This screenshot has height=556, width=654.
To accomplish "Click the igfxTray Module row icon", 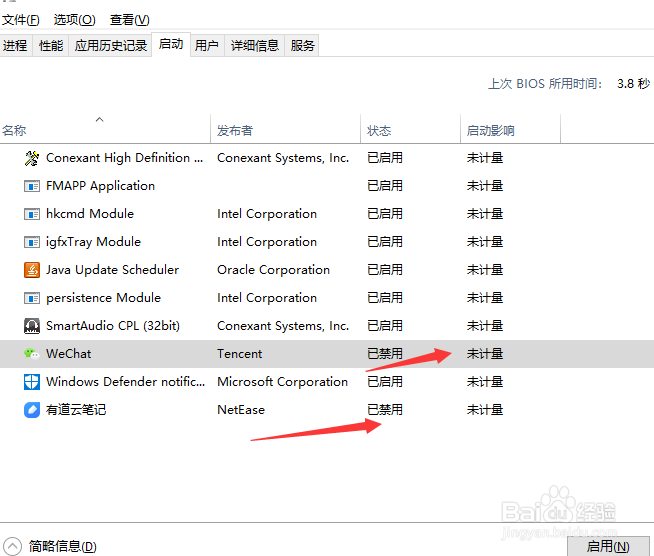I will click(32, 242).
